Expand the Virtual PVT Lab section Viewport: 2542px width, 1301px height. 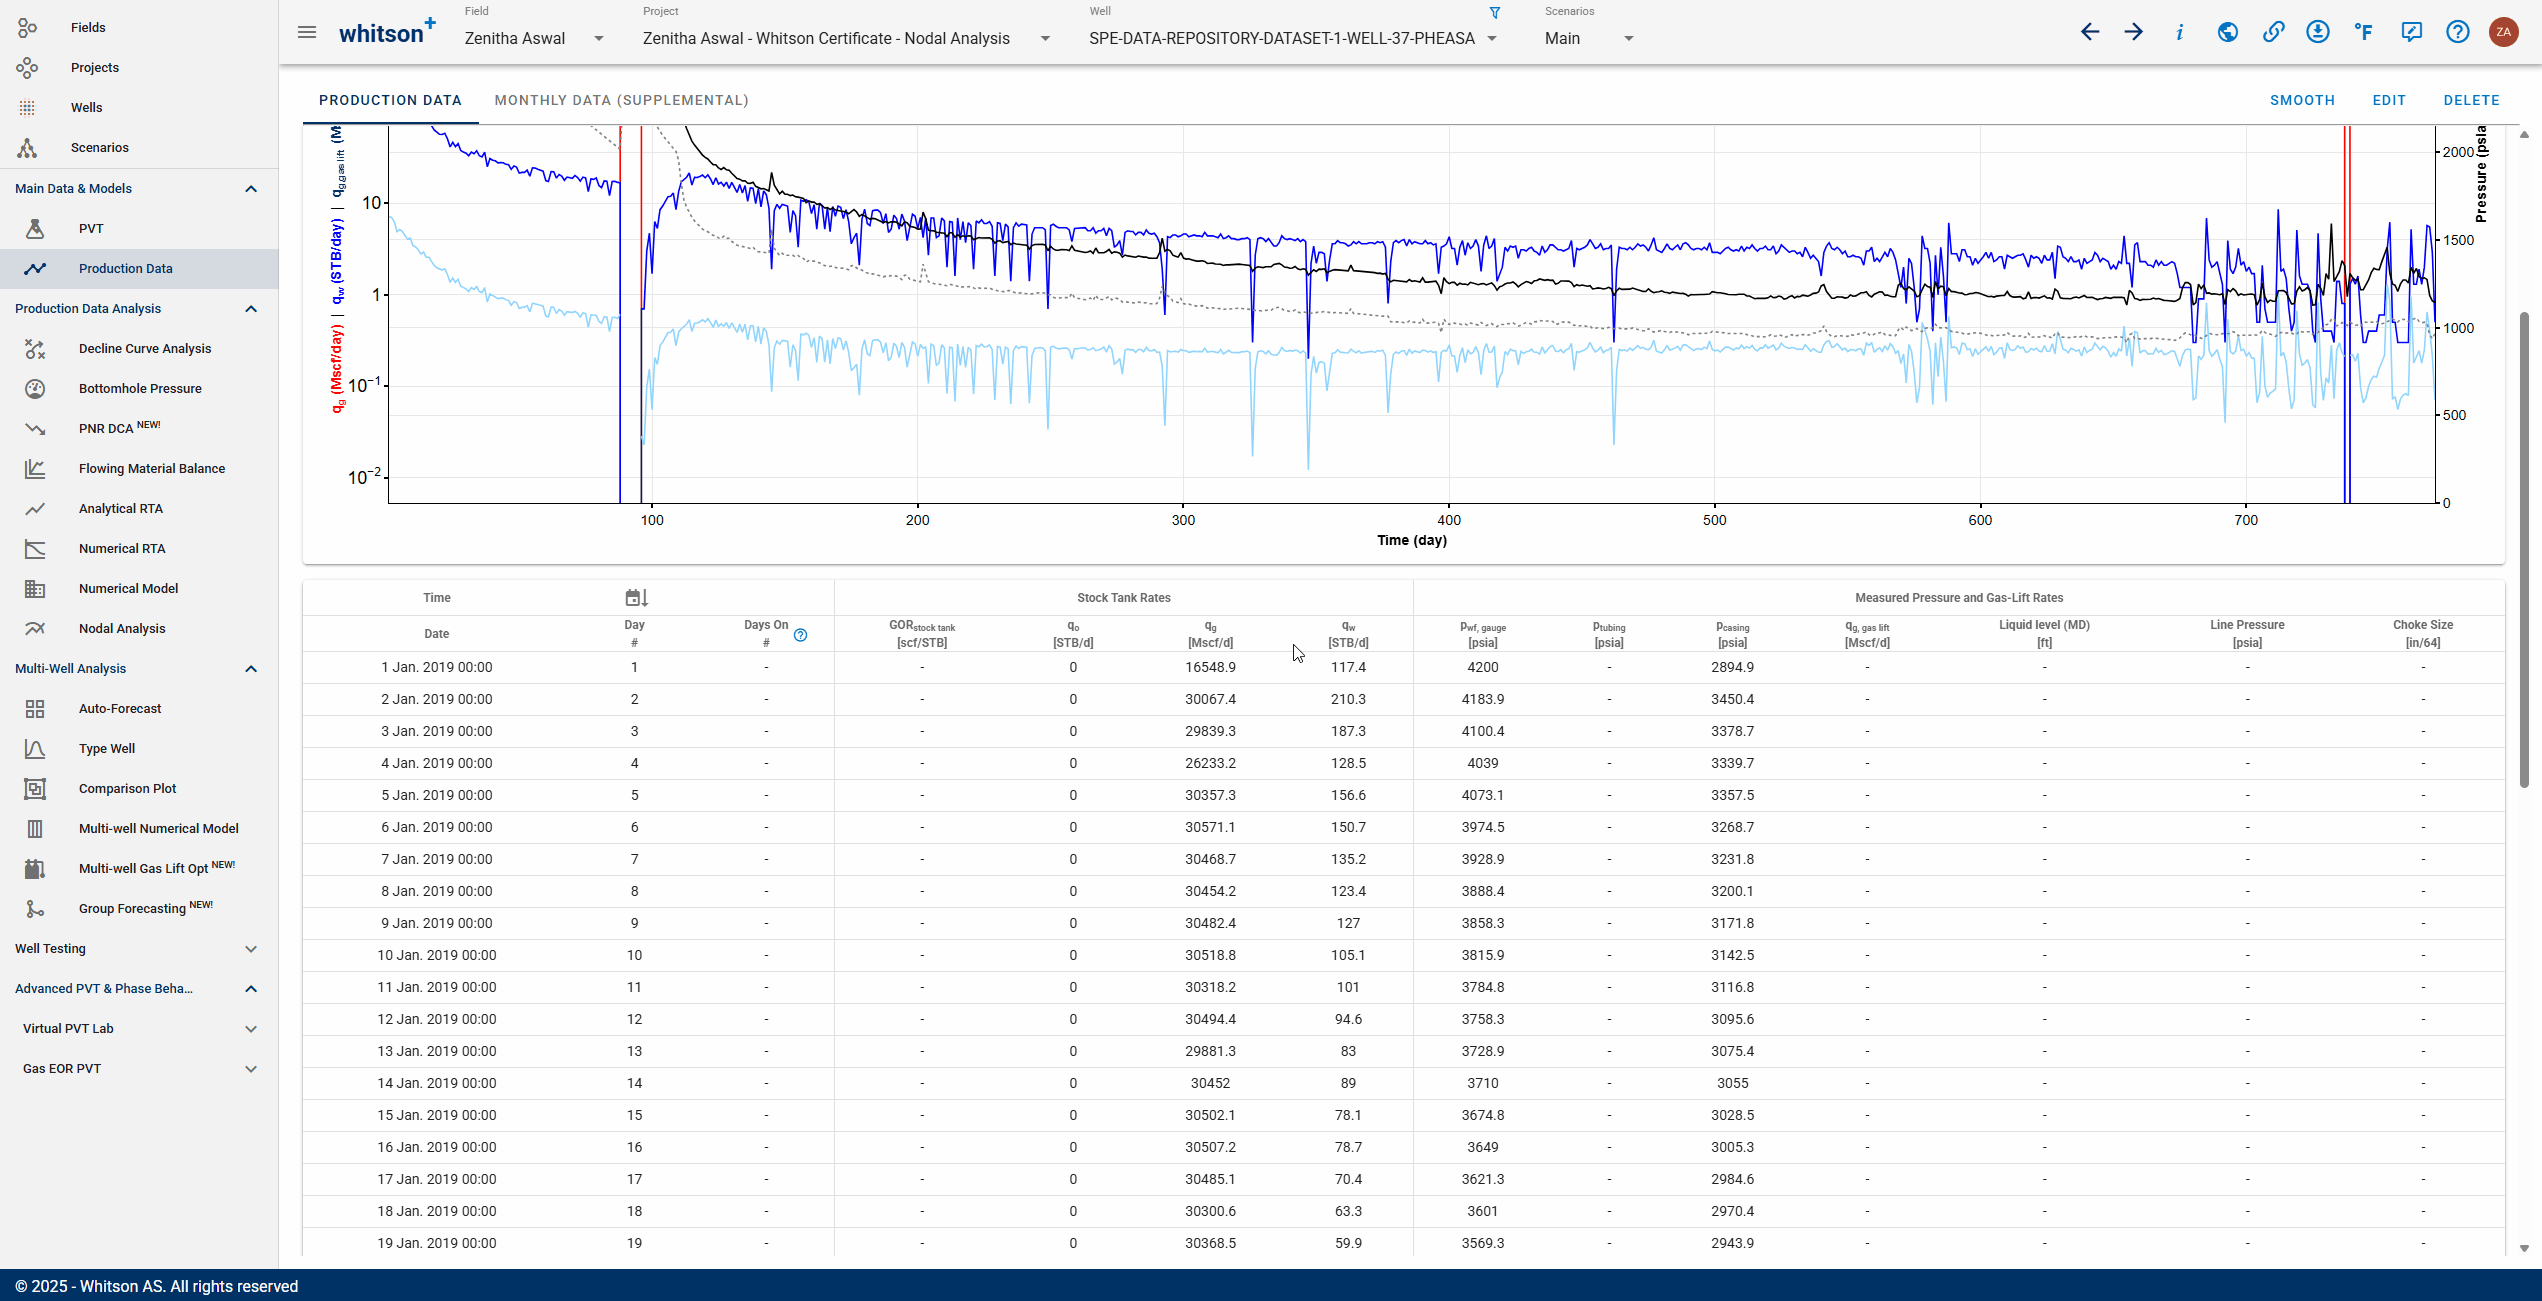(251, 1029)
